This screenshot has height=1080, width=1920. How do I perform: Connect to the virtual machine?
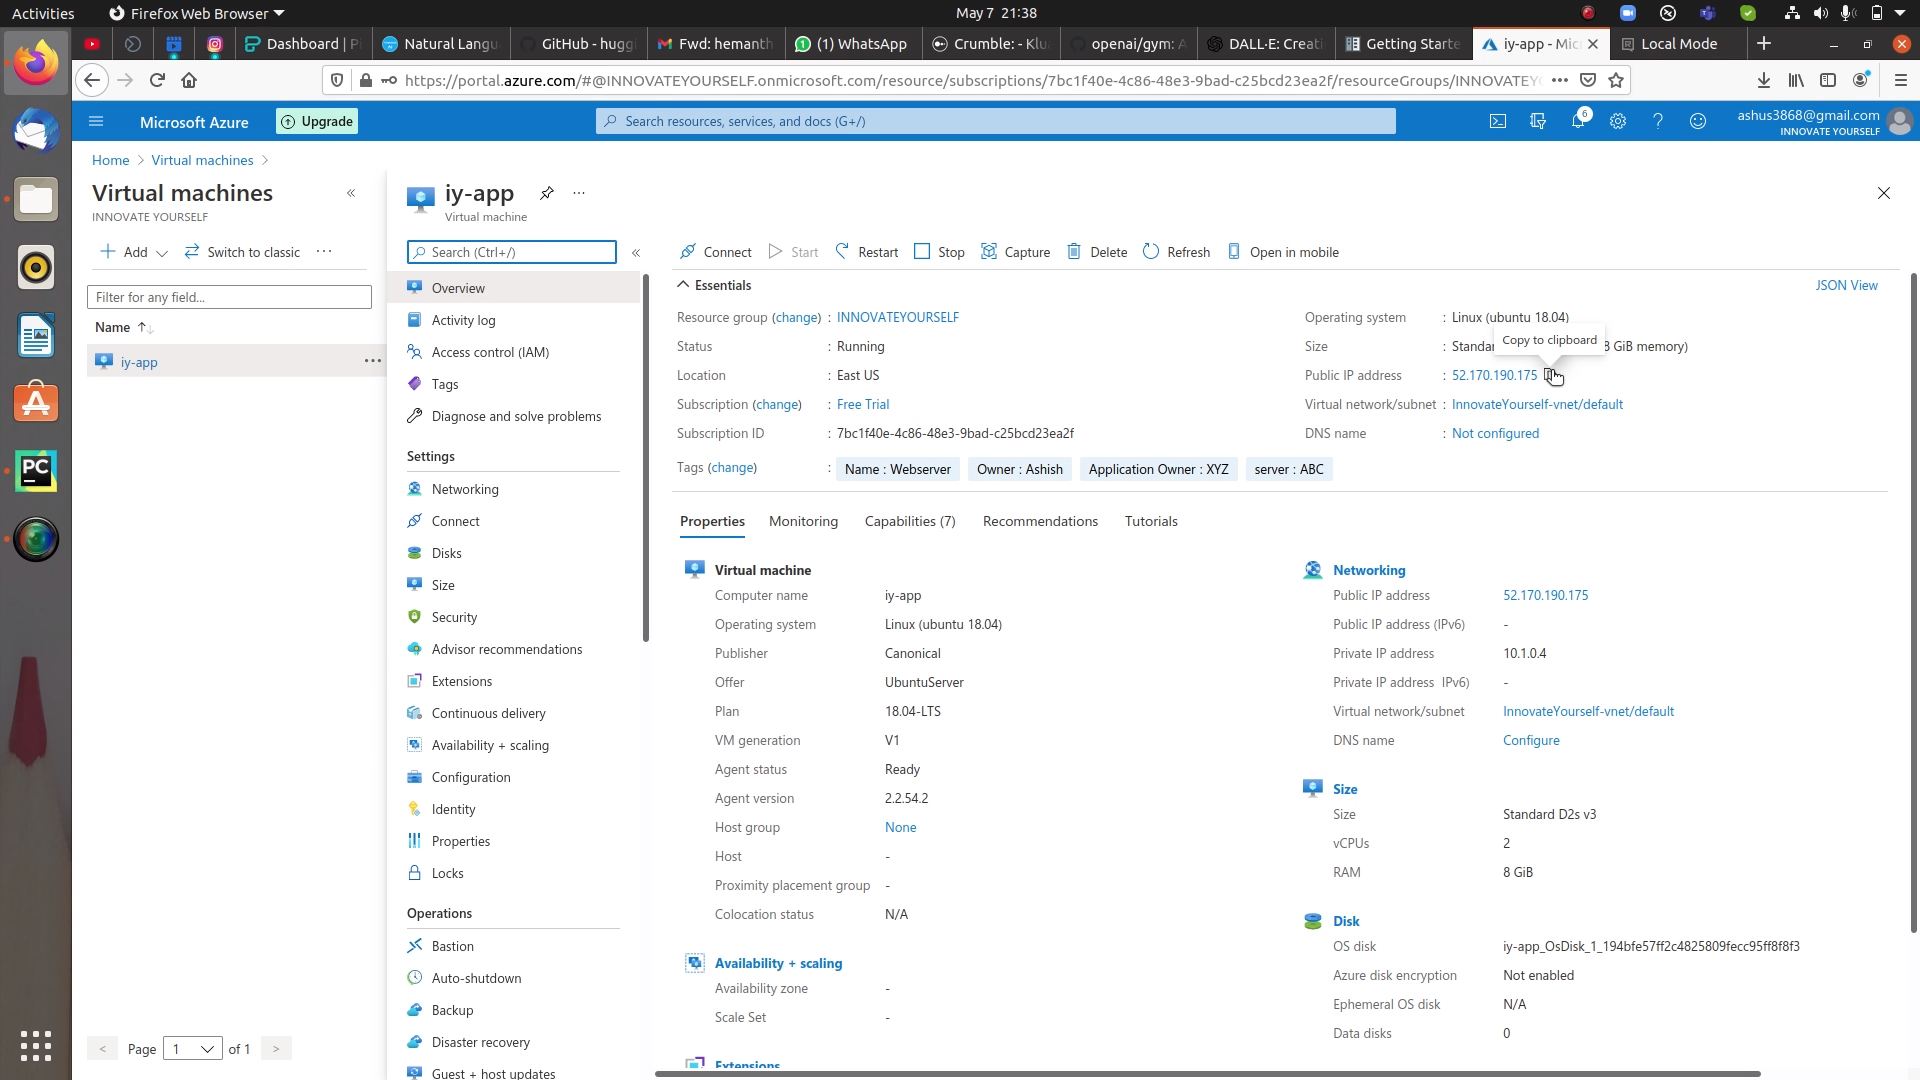click(714, 252)
